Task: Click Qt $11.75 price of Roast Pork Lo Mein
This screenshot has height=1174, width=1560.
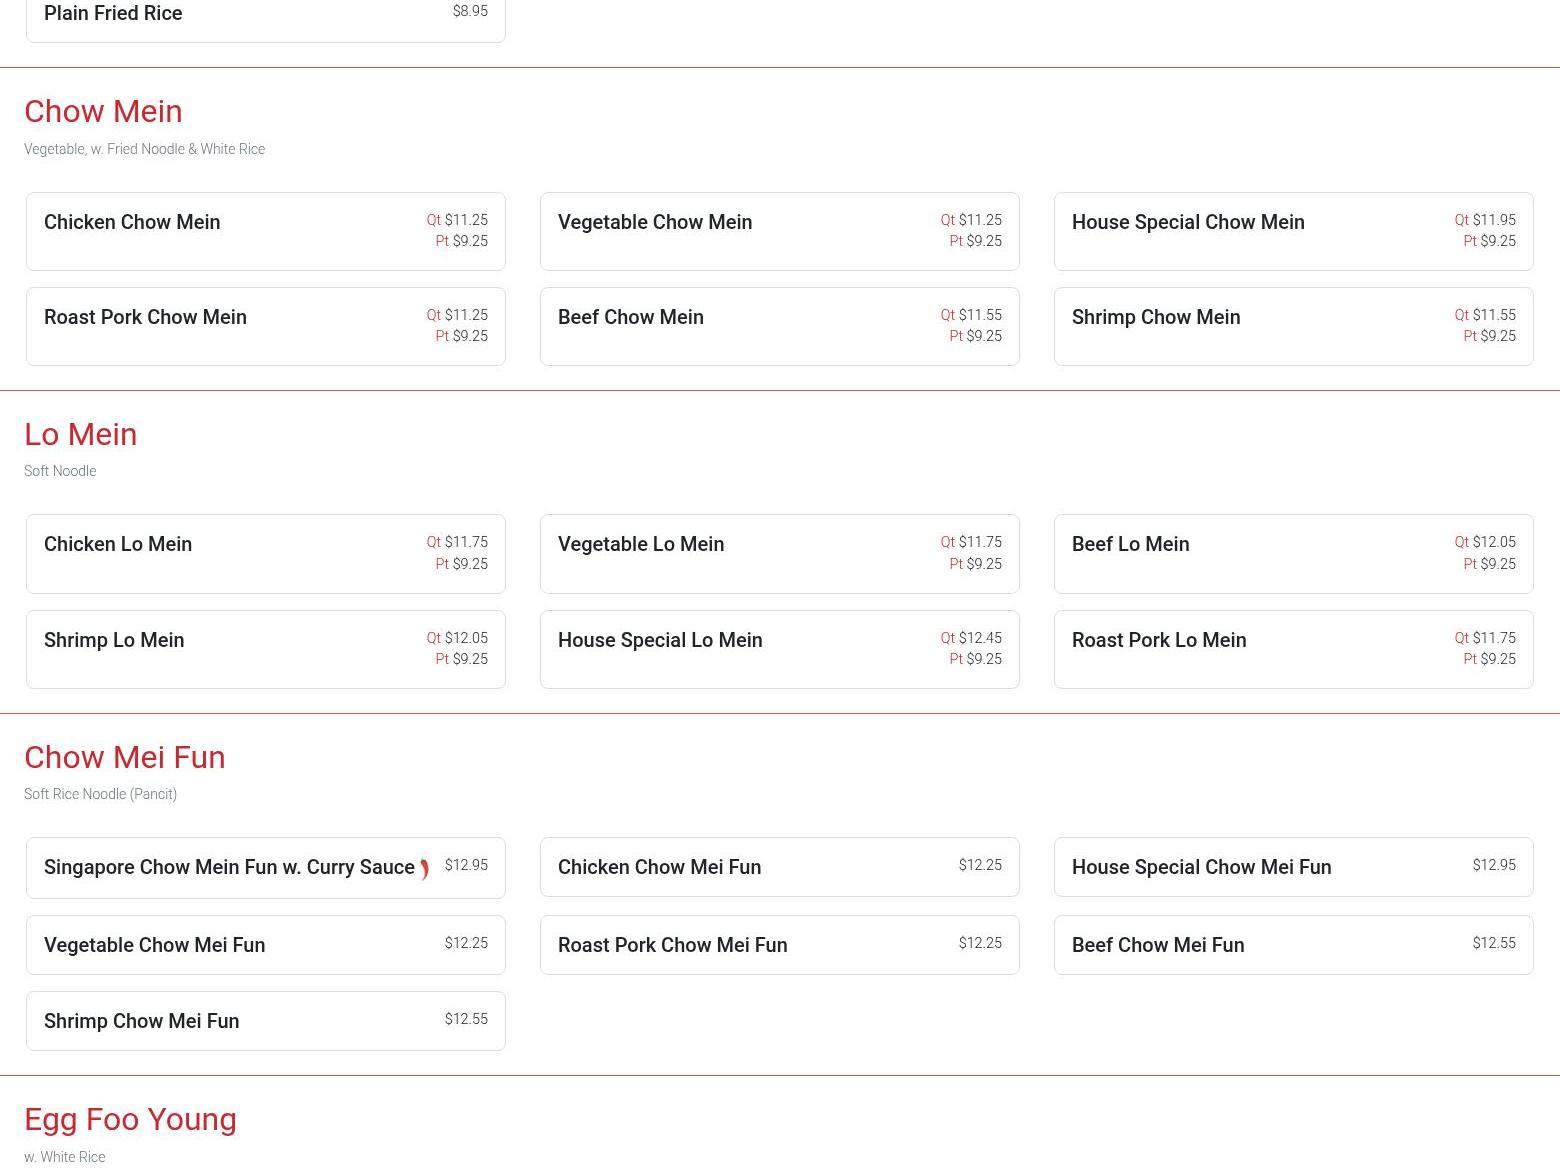Action: (1485, 638)
